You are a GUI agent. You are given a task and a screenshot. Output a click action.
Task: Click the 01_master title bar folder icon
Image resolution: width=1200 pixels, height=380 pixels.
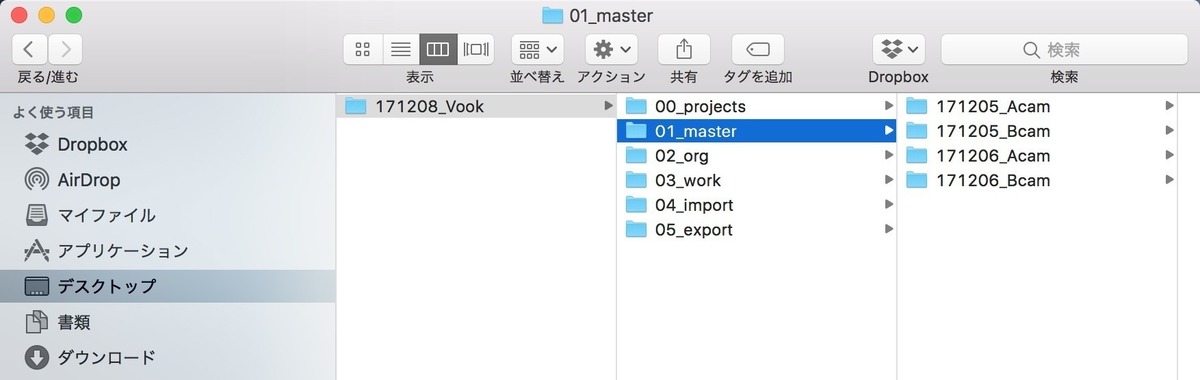(552, 15)
